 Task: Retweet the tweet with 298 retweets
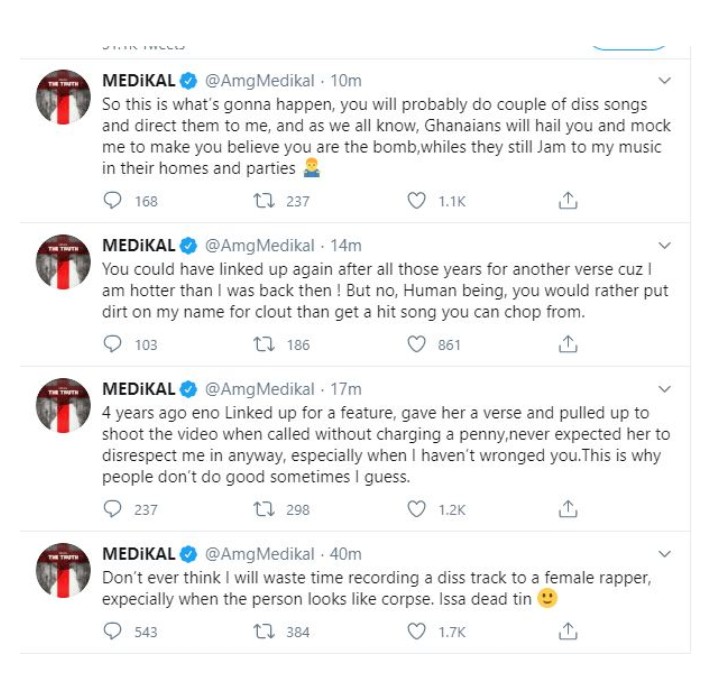(x=263, y=509)
